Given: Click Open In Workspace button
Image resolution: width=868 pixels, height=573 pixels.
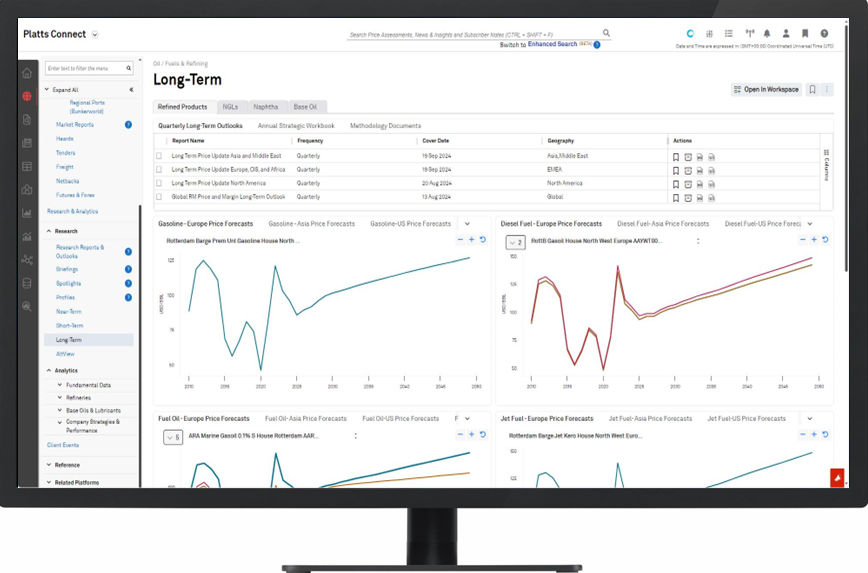Looking at the screenshot, I should pyautogui.click(x=766, y=89).
